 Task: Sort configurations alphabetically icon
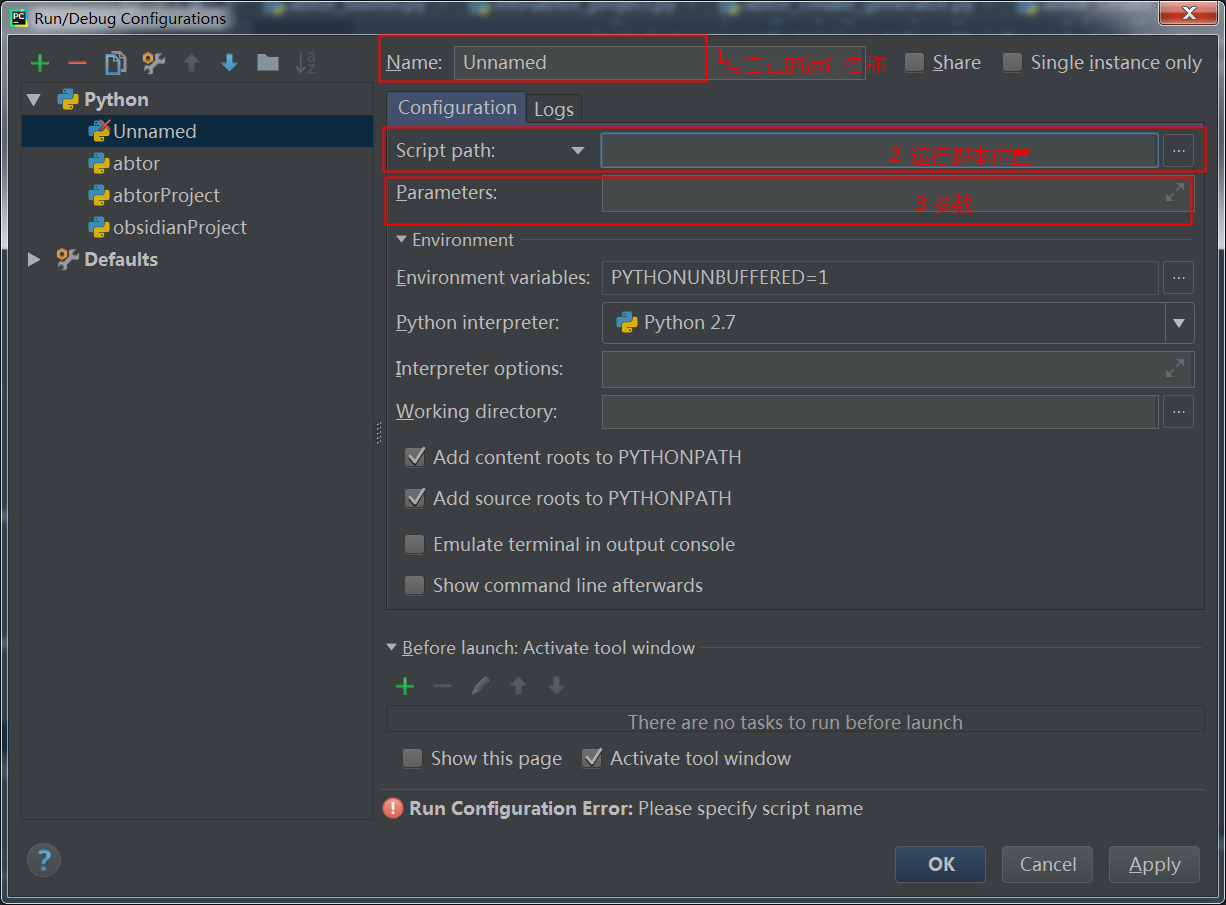point(305,63)
